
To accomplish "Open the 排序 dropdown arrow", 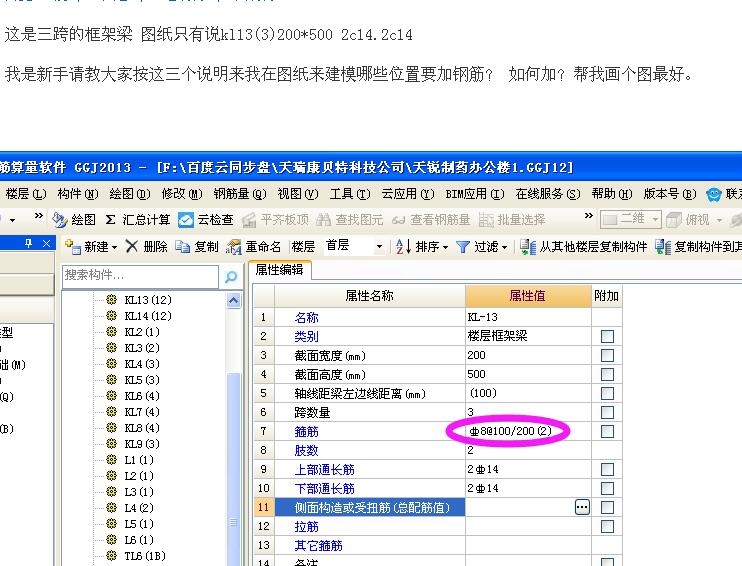I will click(445, 248).
